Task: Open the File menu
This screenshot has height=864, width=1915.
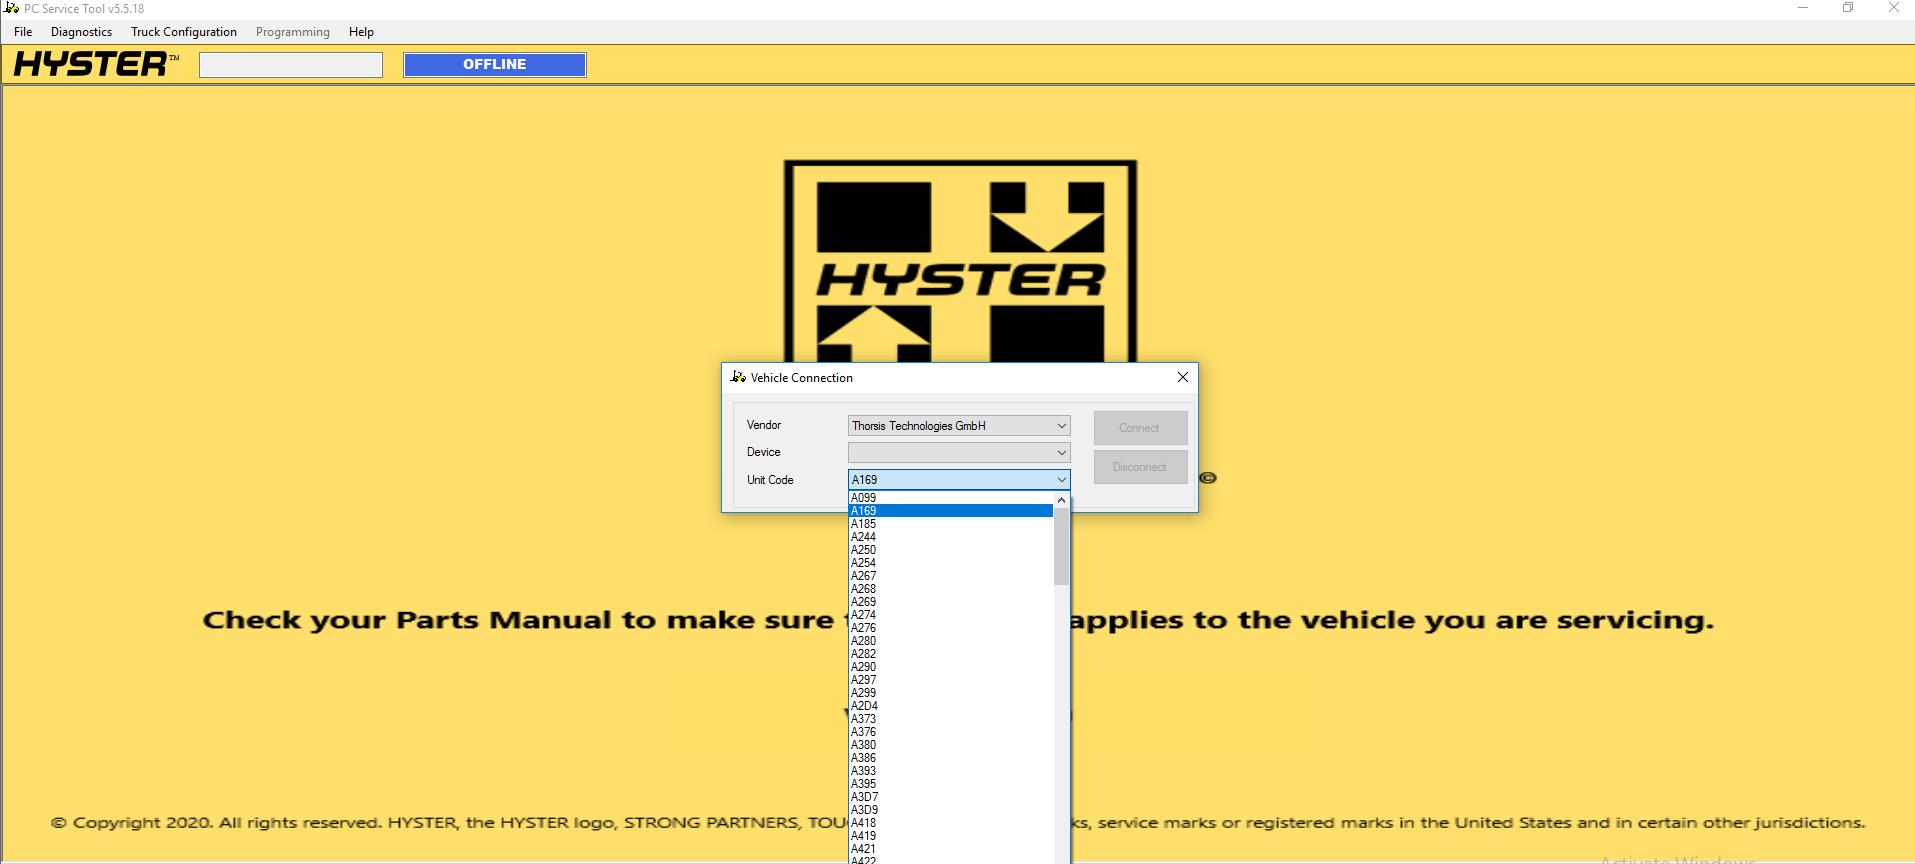Action: tap(23, 32)
